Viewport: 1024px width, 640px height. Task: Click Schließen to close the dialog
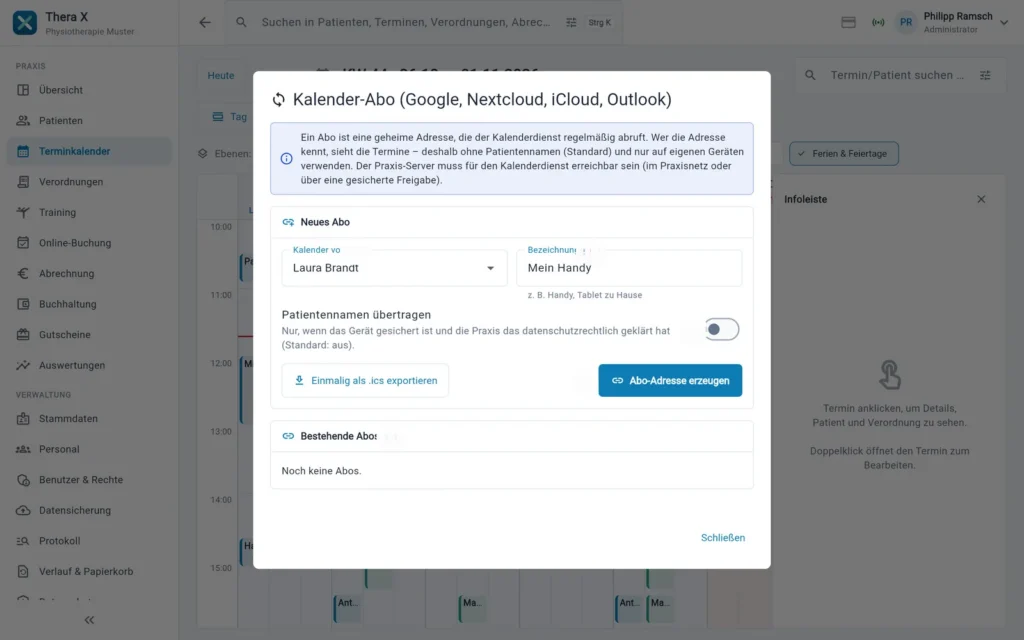(723, 537)
